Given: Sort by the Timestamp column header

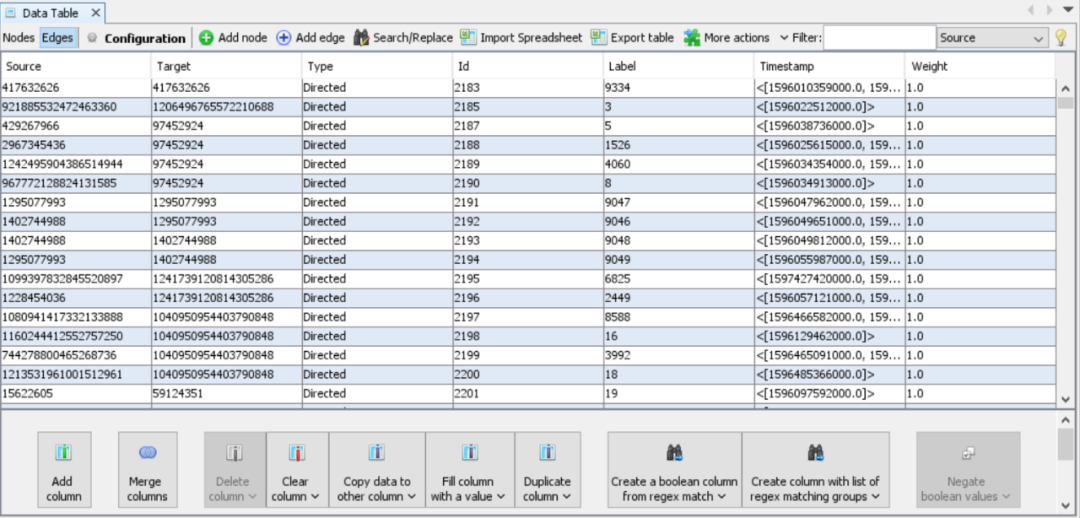Looking at the screenshot, I should tap(829, 66).
